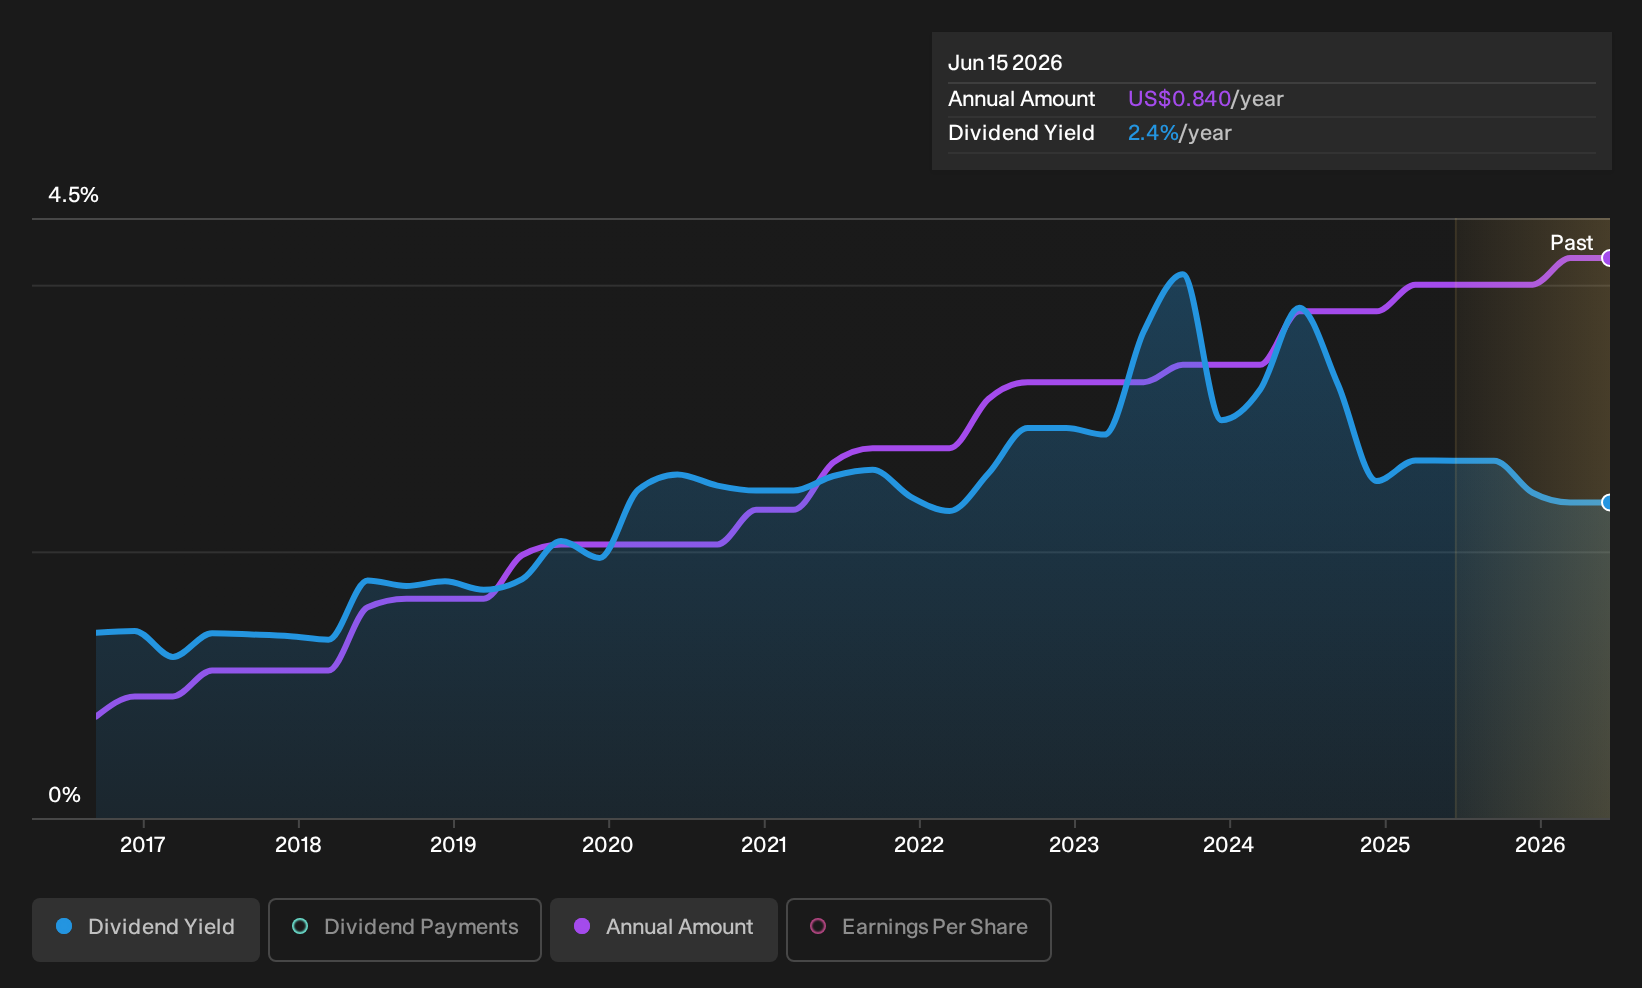Click the pink Earnings Per Share circle
Screen dimensions: 1642x988
click(818, 926)
